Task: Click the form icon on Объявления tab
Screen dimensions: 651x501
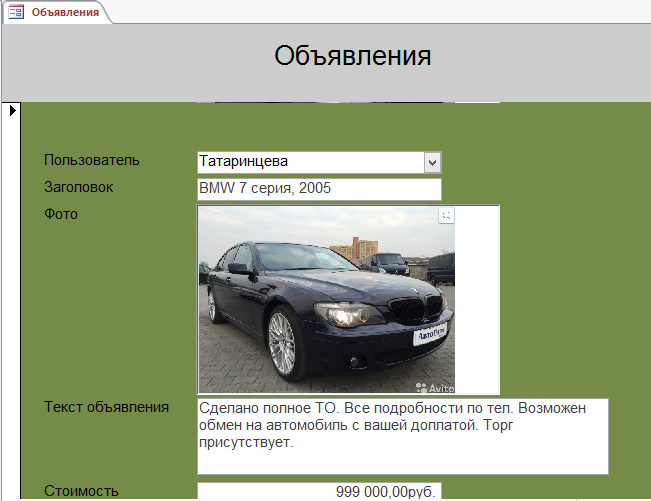Action: [x=16, y=12]
